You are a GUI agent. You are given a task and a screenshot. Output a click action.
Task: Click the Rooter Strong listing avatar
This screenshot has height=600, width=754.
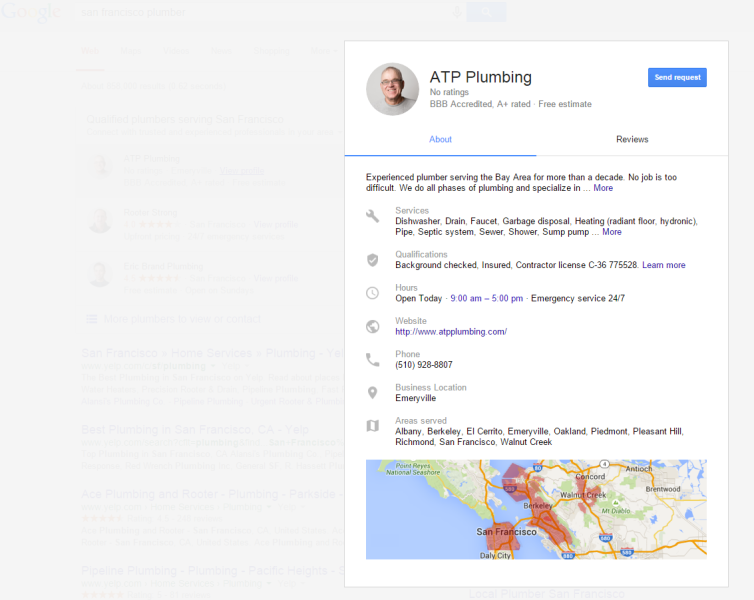point(101,221)
